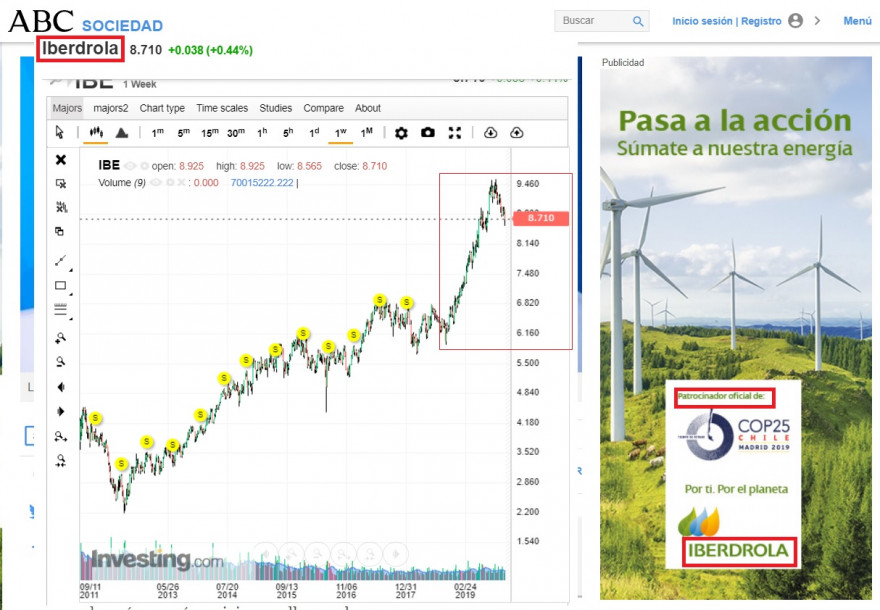Open the settings cog next to IBE label
Image resolution: width=880 pixels, height=610 pixels.
click(x=144, y=166)
